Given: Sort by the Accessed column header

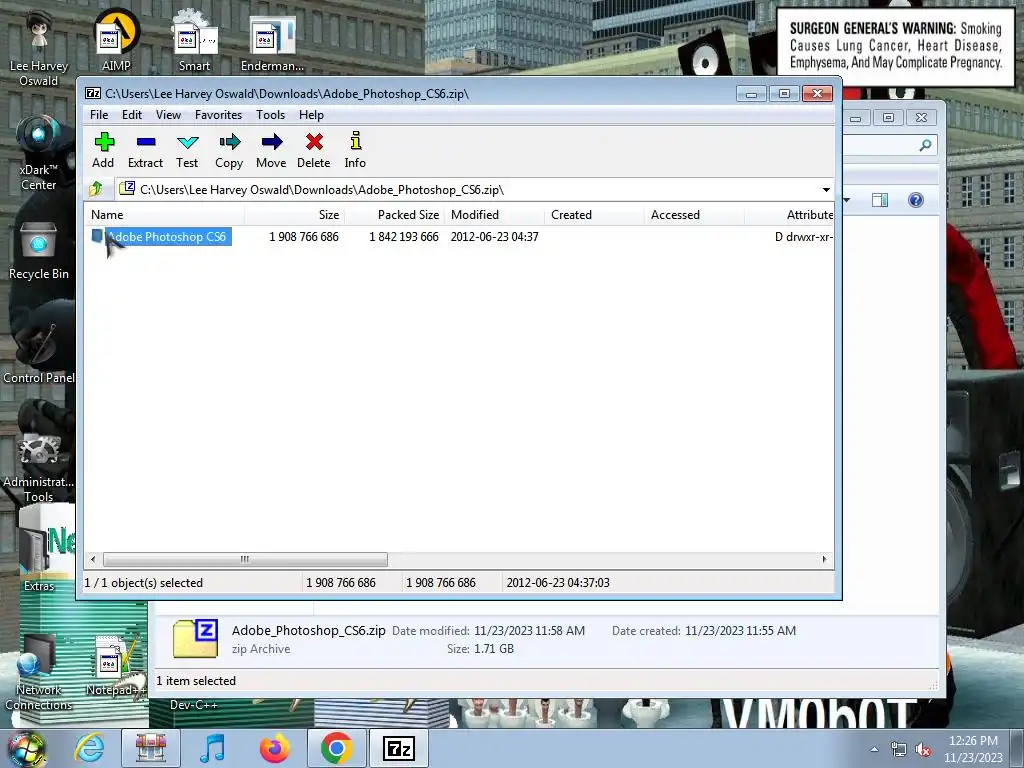Looking at the screenshot, I should [694, 215].
